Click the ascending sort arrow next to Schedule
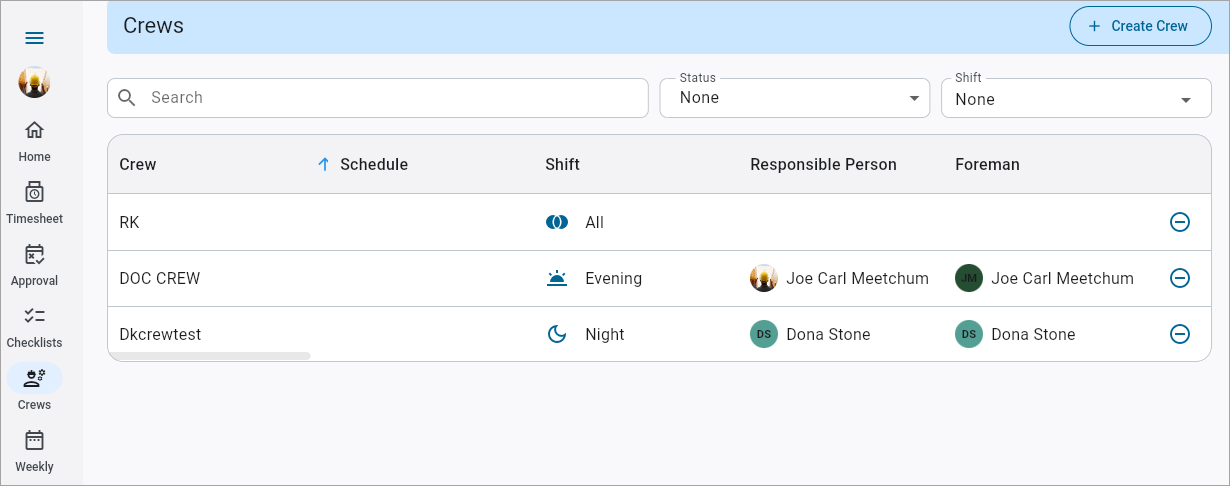The width and height of the screenshot is (1230, 486). click(x=323, y=164)
